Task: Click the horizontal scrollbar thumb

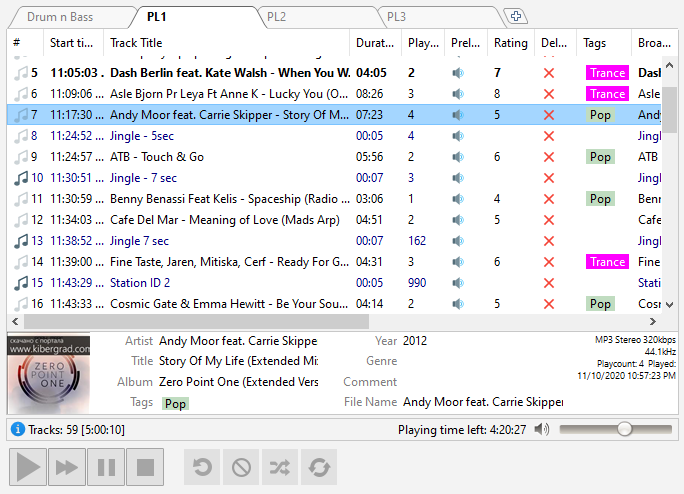Action: [196, 322]
